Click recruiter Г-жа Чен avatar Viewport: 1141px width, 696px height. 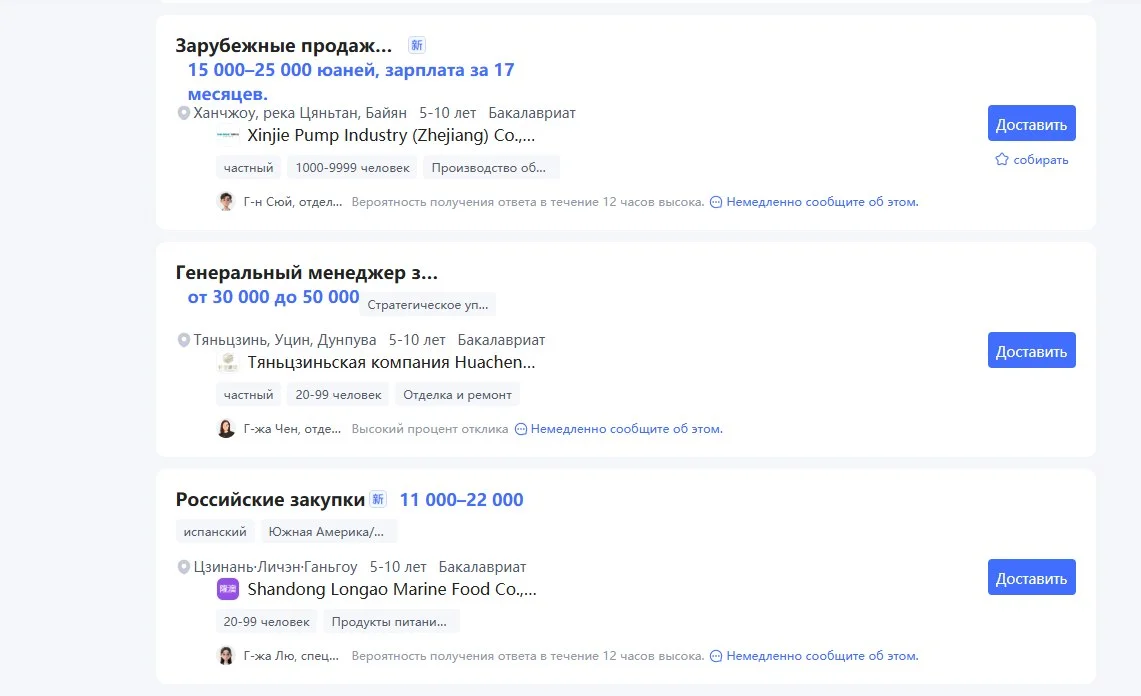[x=226, y=429]
